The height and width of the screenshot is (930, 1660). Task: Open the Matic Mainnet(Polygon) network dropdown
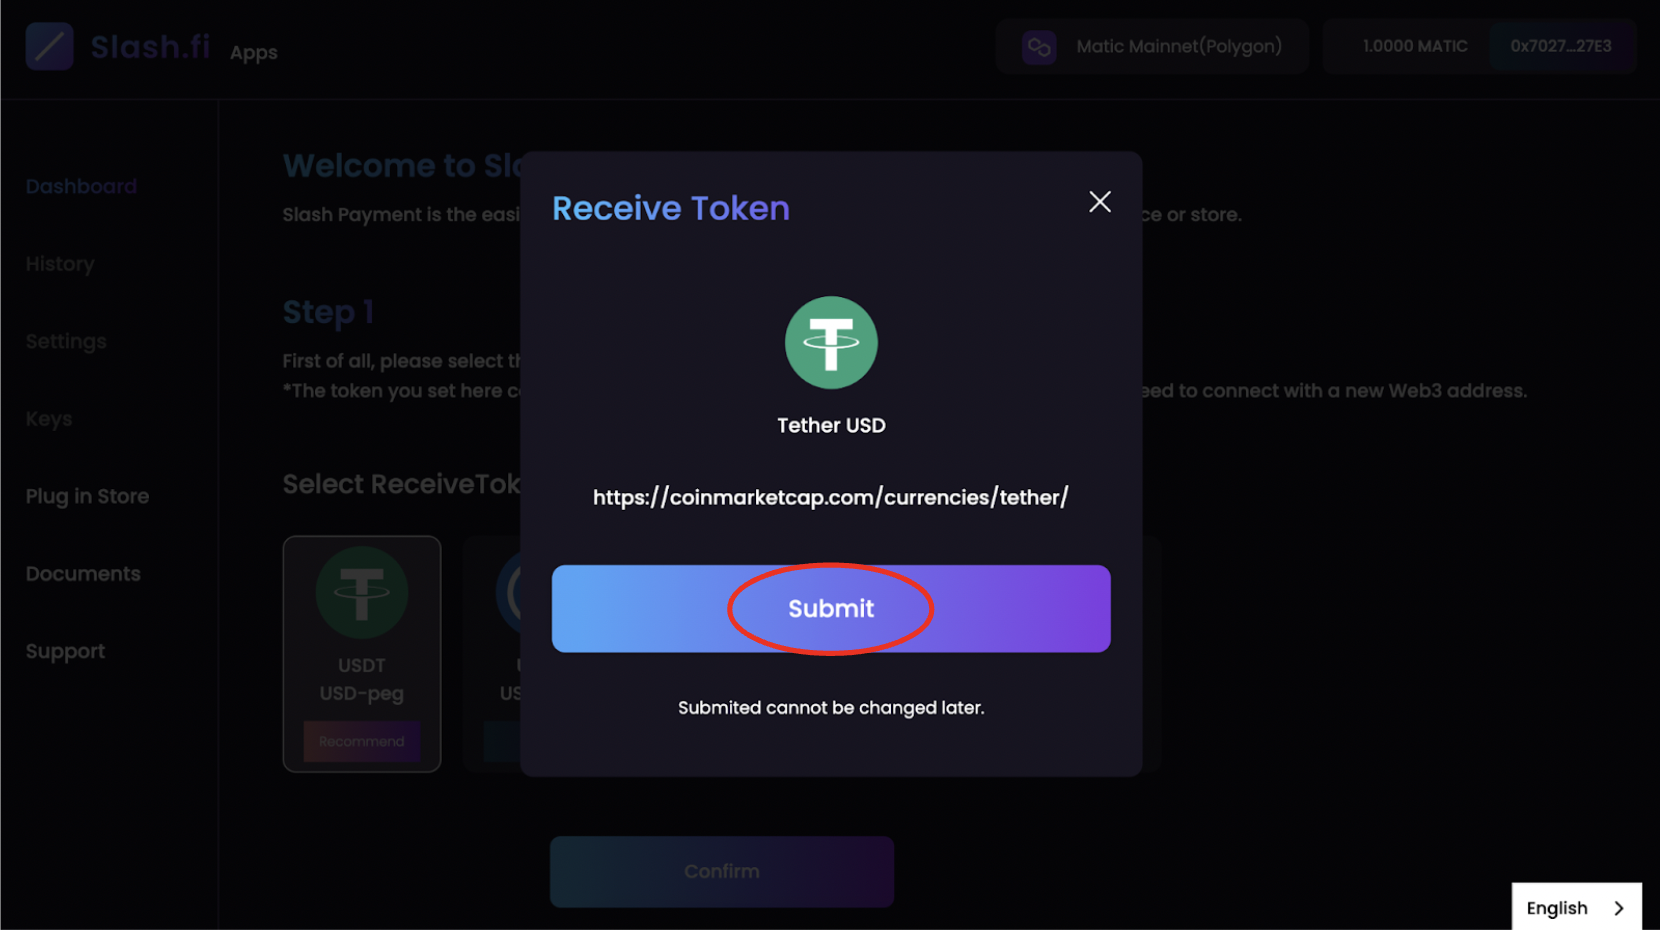tap(1178, 46)
